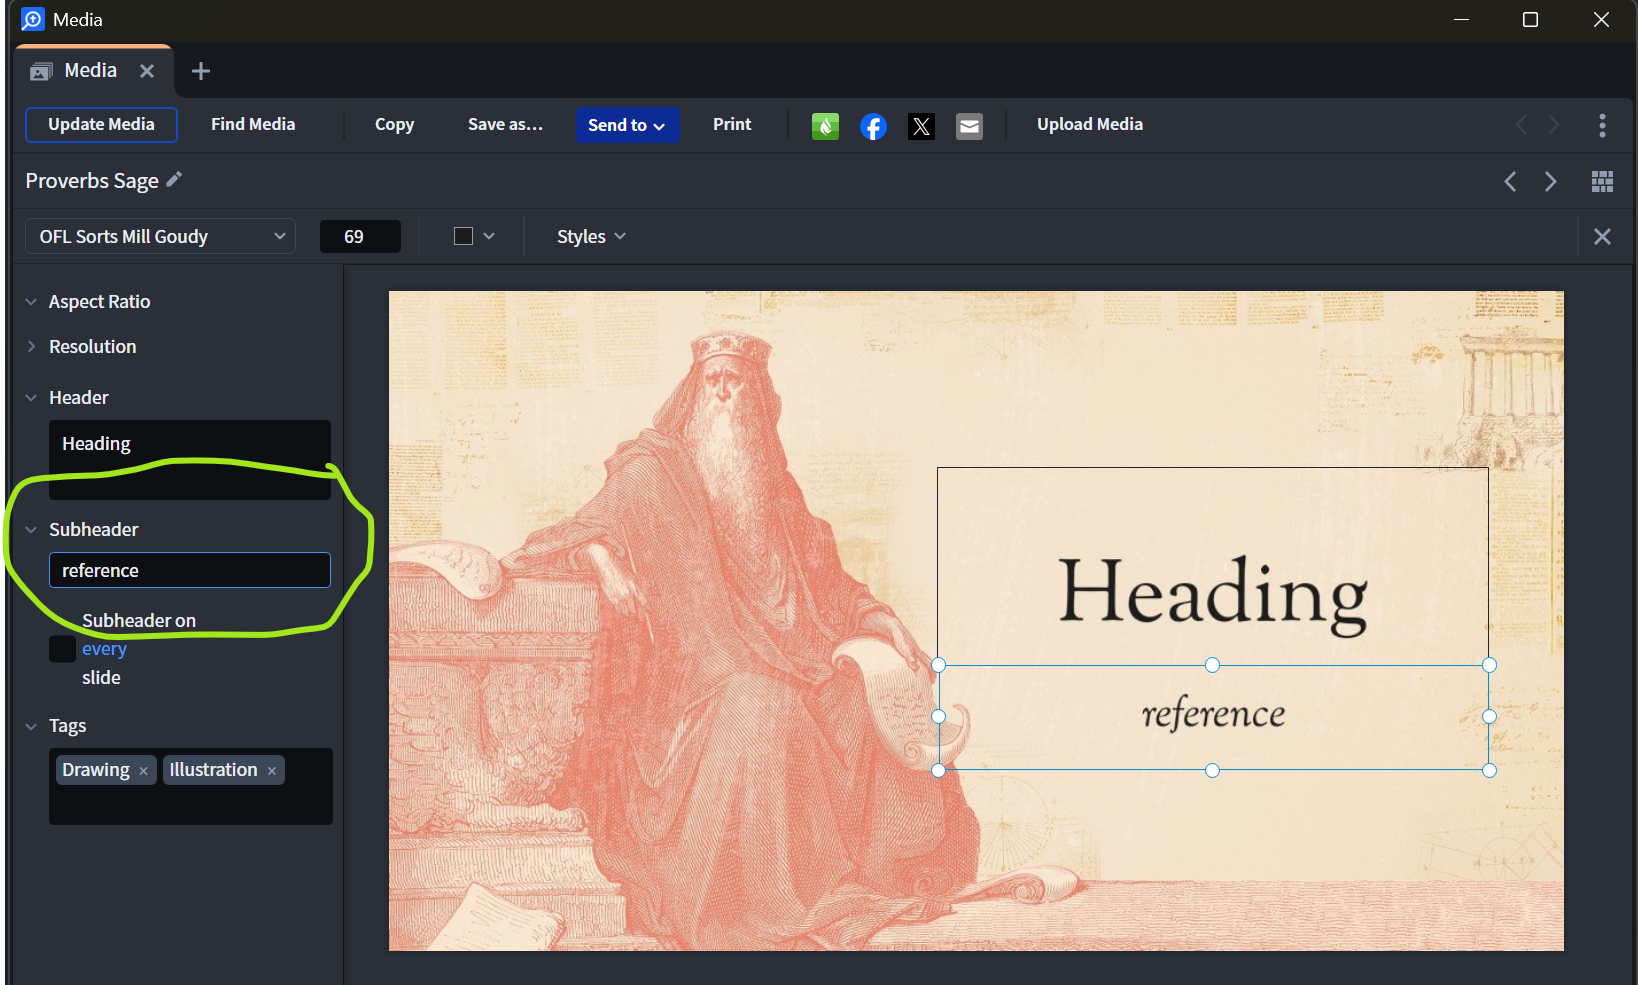Open Find Media
The height and width of the screenshot is (985, 1638).
click(253, 125)
